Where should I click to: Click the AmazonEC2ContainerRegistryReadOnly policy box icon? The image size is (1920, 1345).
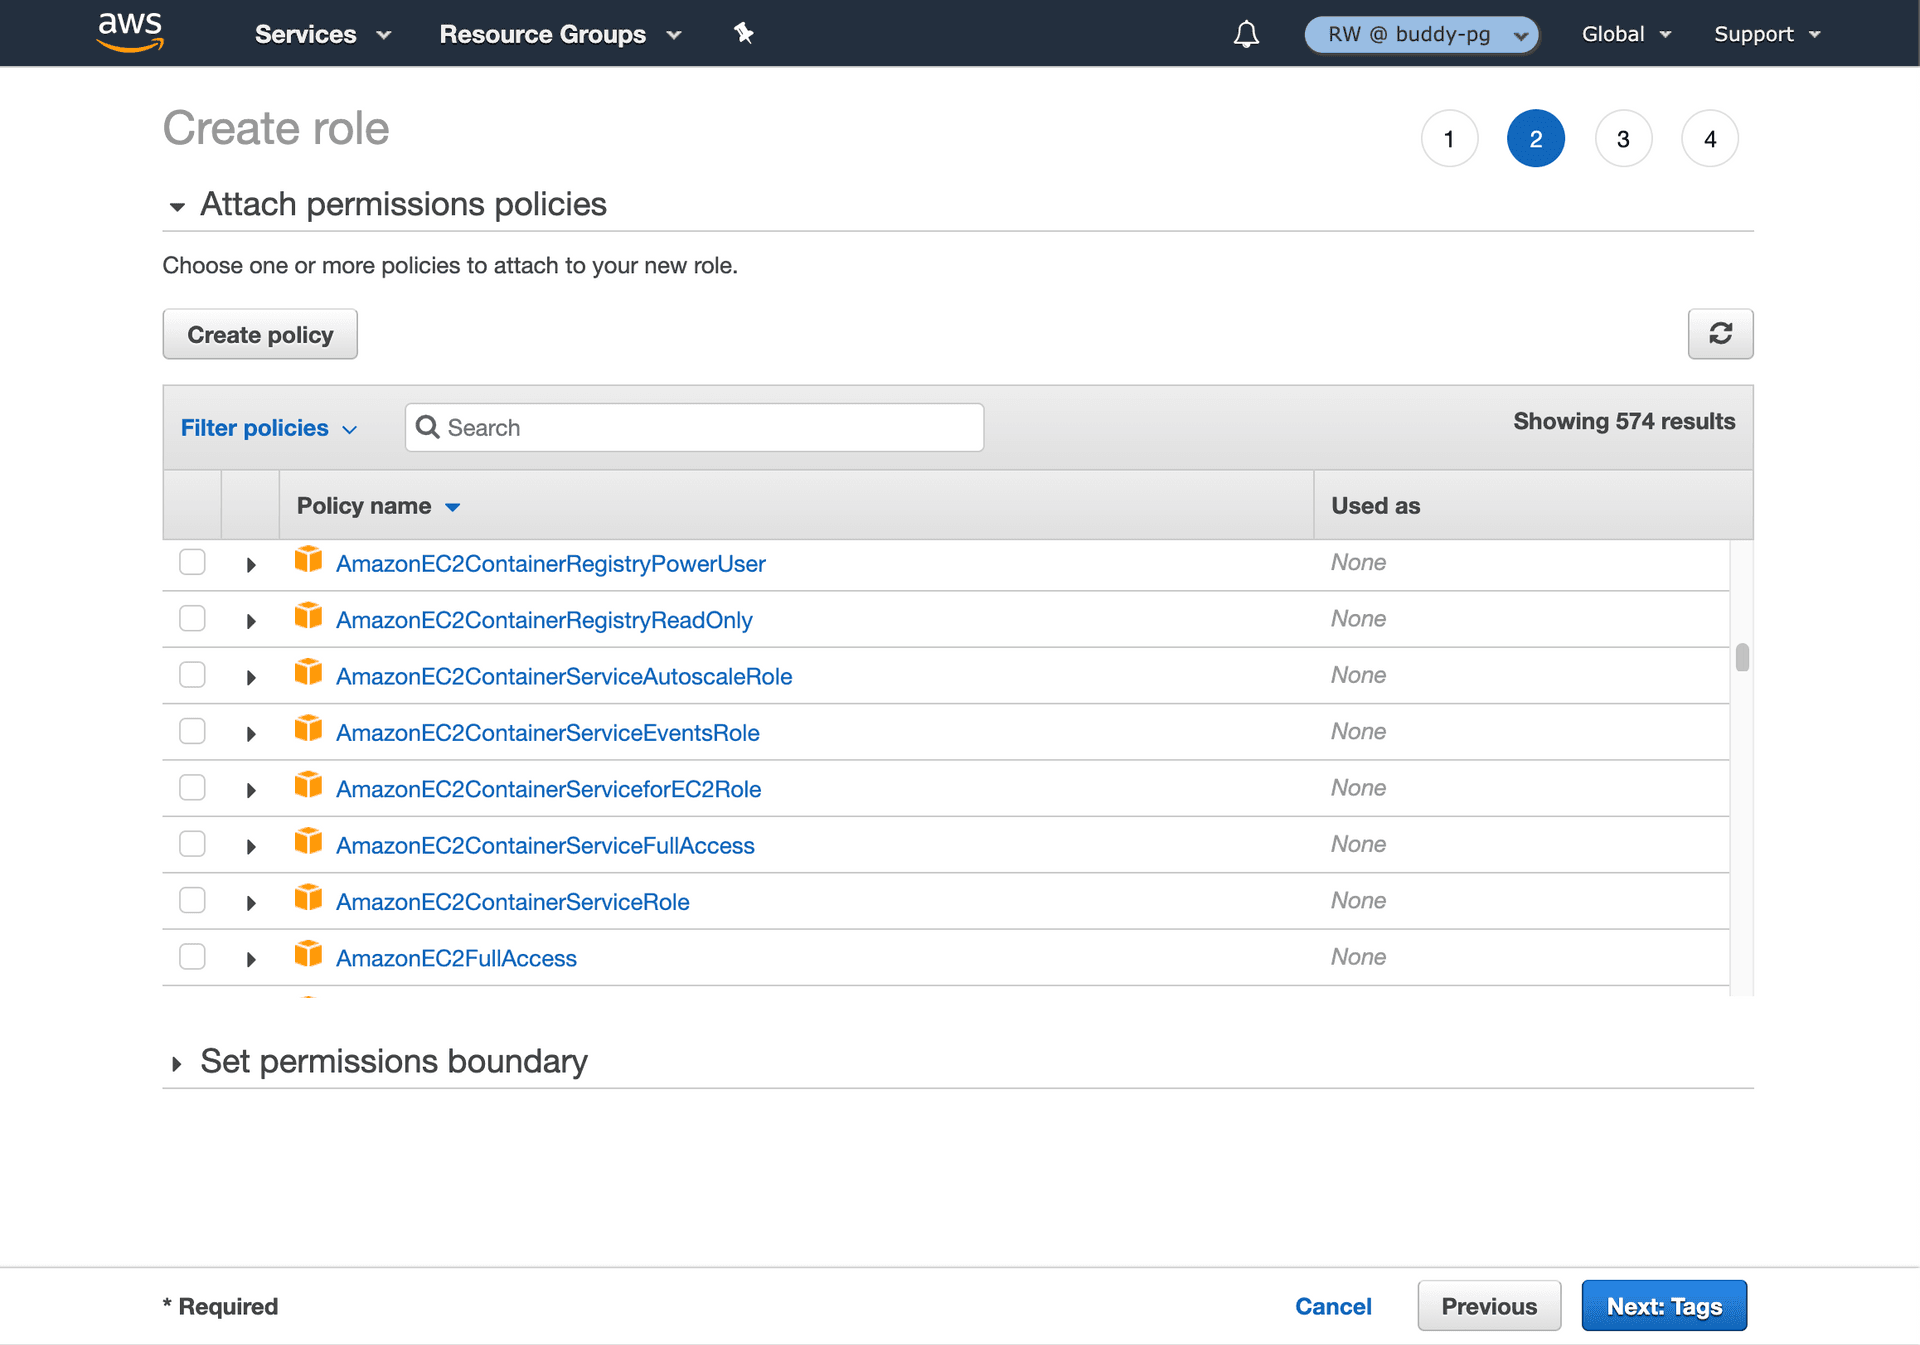[308, 616]
